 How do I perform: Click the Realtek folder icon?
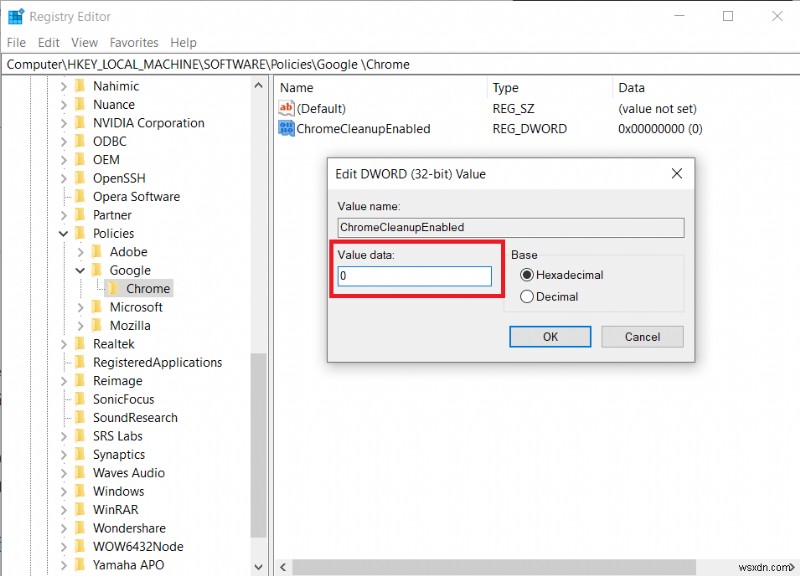tap(80, 343)
